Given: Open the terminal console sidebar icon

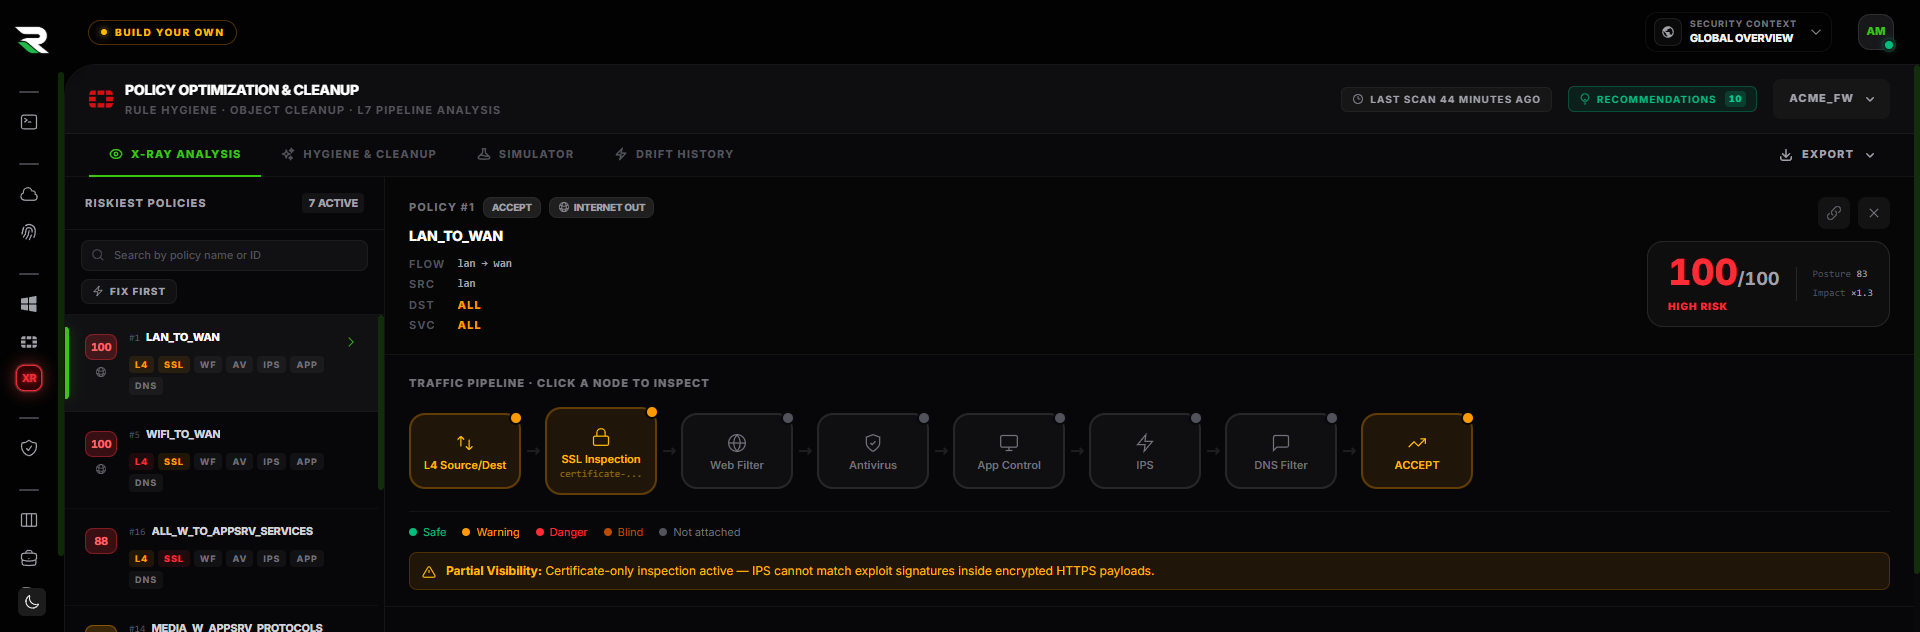Looking at the screenshot, I should 29,122.
